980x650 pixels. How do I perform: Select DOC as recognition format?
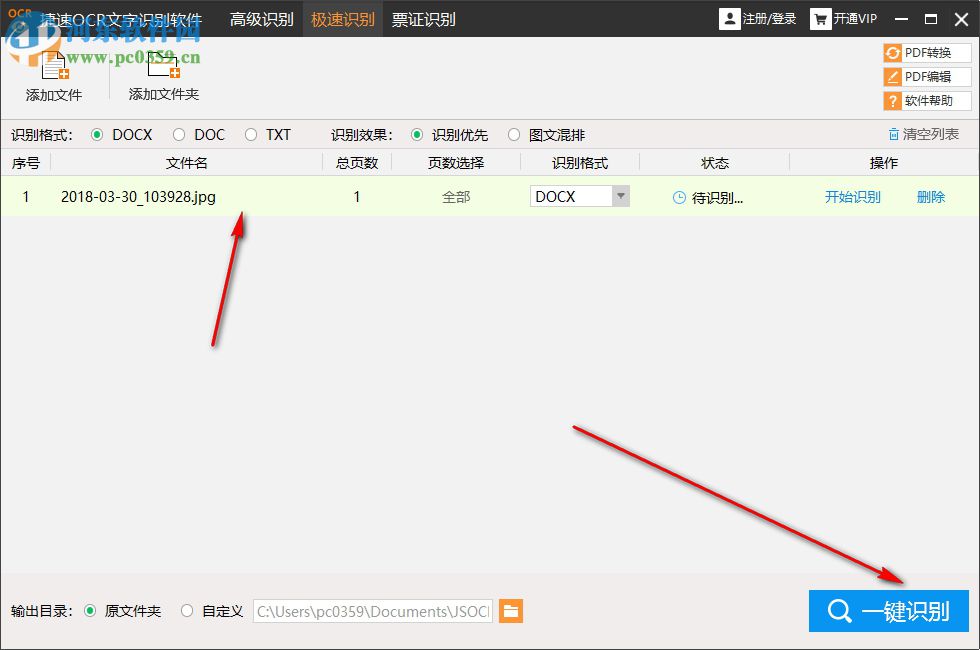pos(178,134)
